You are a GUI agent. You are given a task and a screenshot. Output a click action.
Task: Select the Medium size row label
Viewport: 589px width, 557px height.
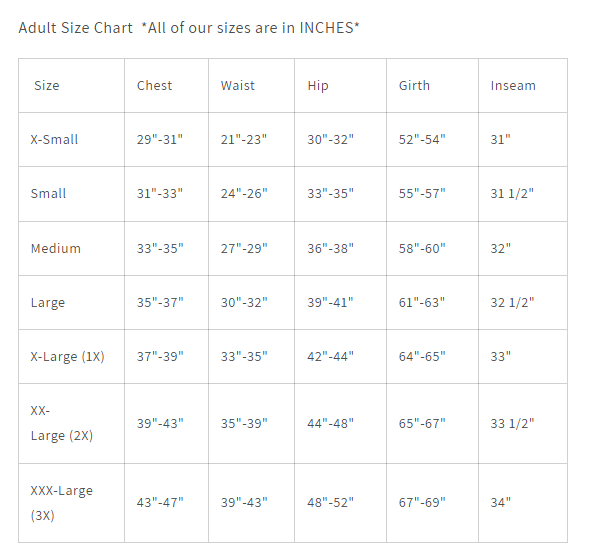click(56, 249)
